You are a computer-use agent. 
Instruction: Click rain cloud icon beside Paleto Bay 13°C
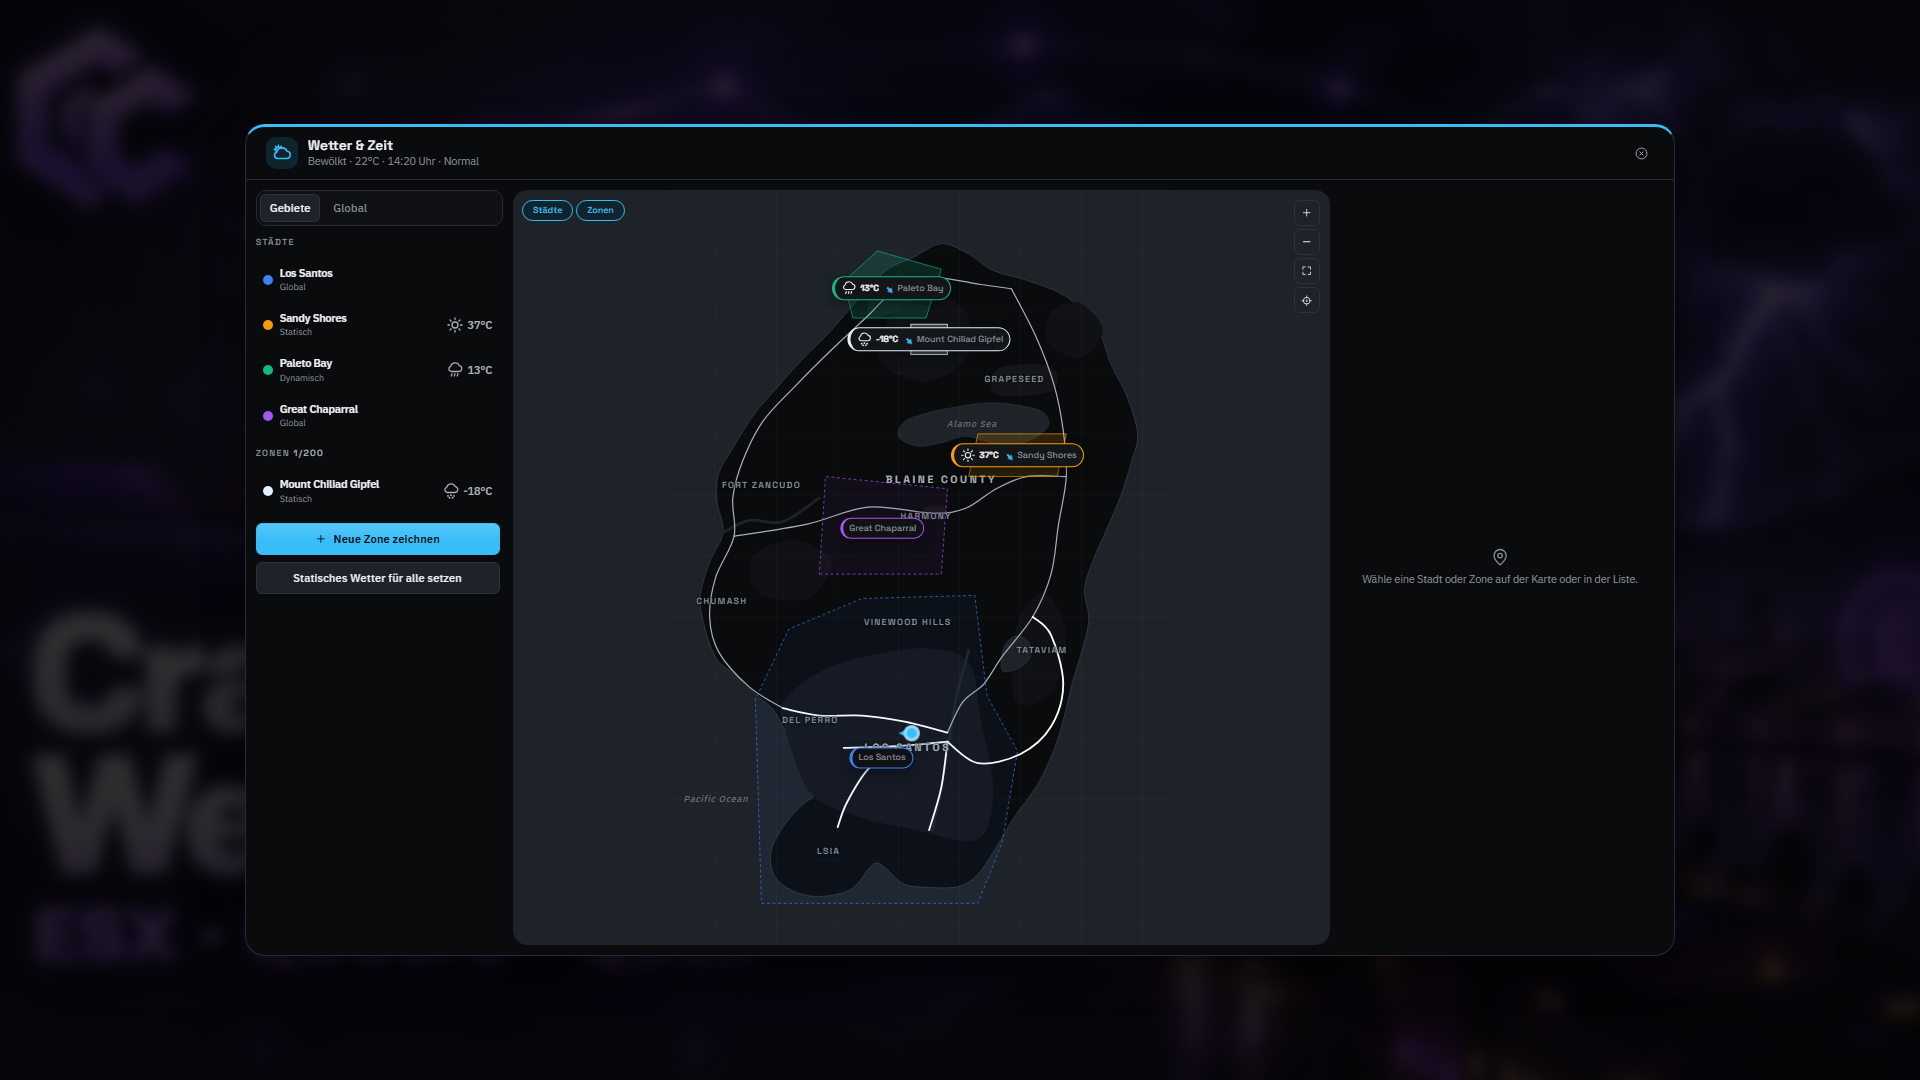pos(455,370)
